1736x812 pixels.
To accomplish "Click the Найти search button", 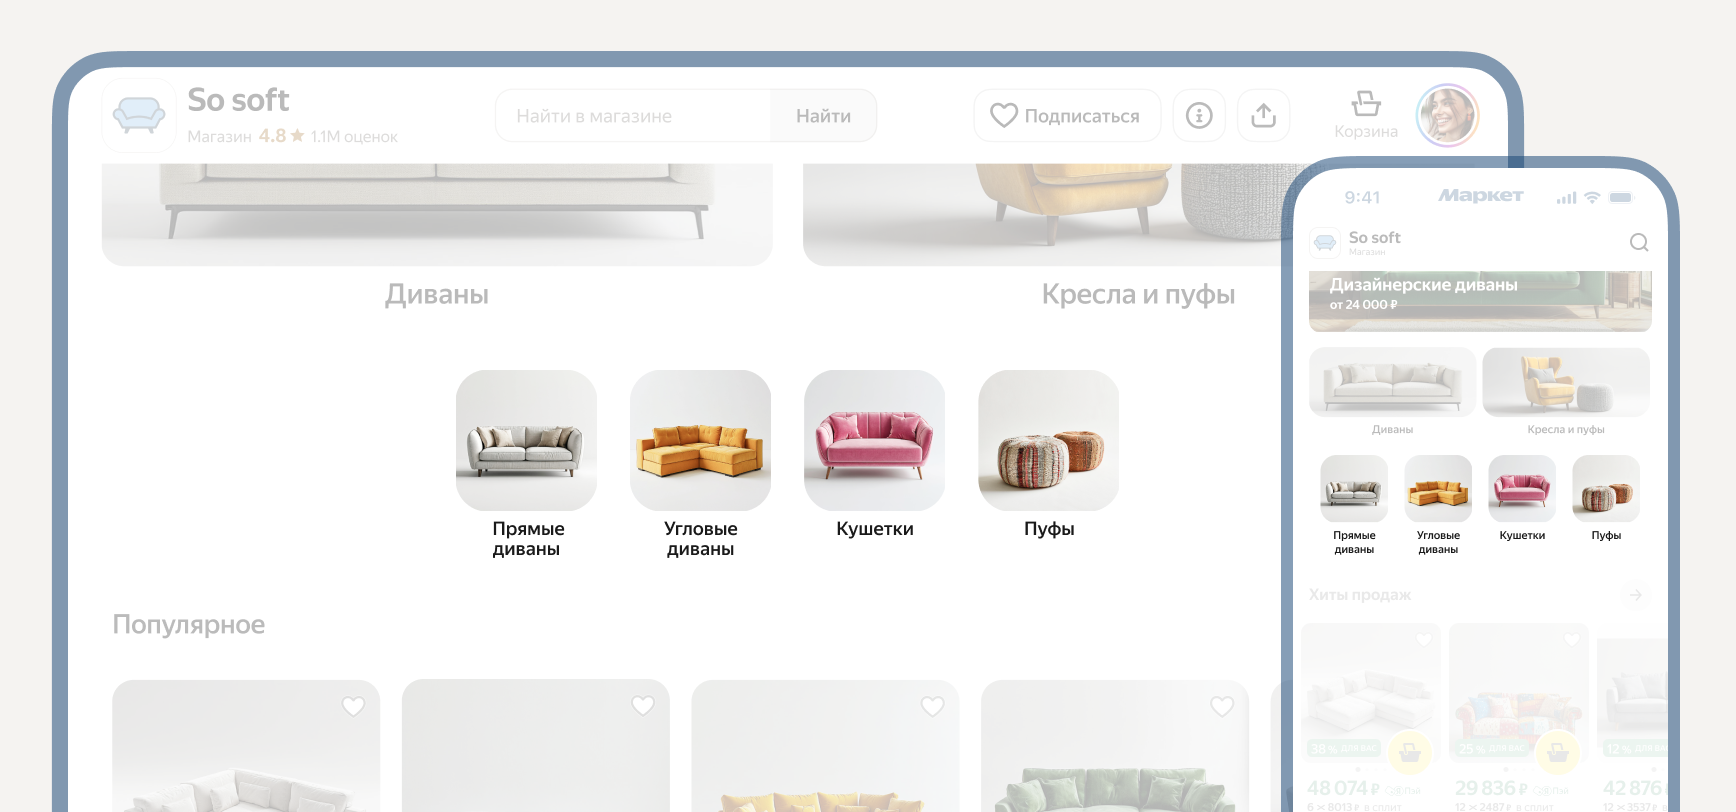I will pyautogui.click(x=824, y=116).
